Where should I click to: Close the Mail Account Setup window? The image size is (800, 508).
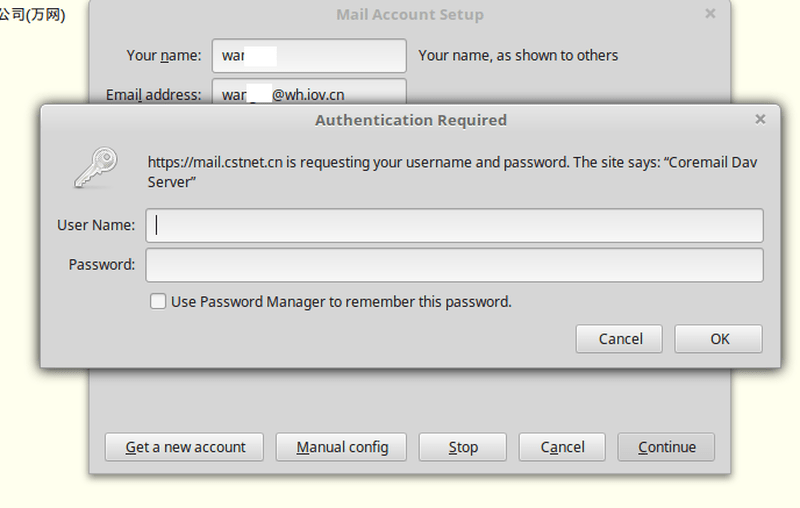click(710, 14)
